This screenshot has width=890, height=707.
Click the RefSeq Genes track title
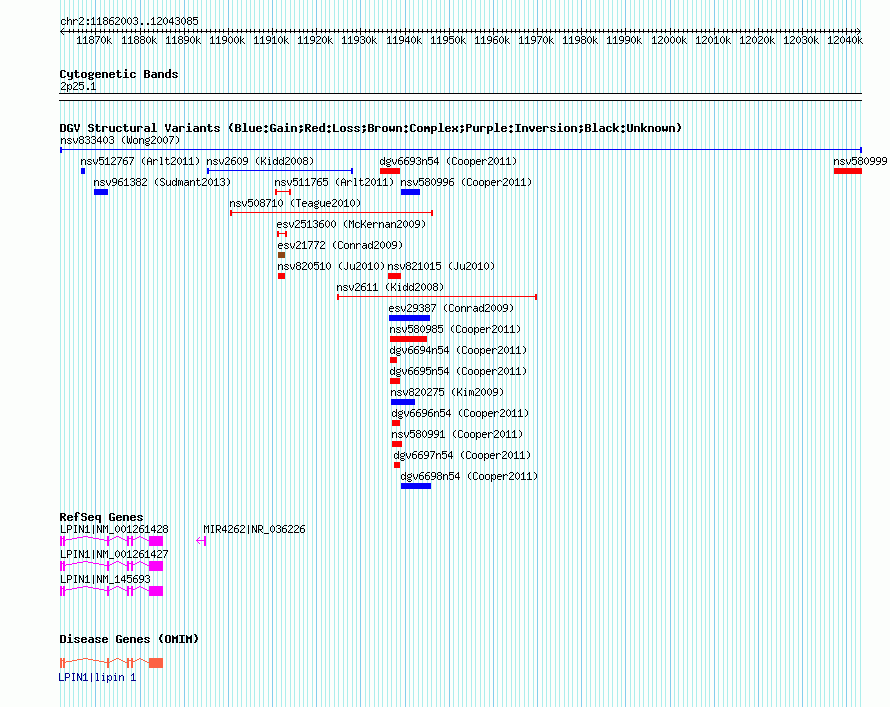click(x=101, y=517)
